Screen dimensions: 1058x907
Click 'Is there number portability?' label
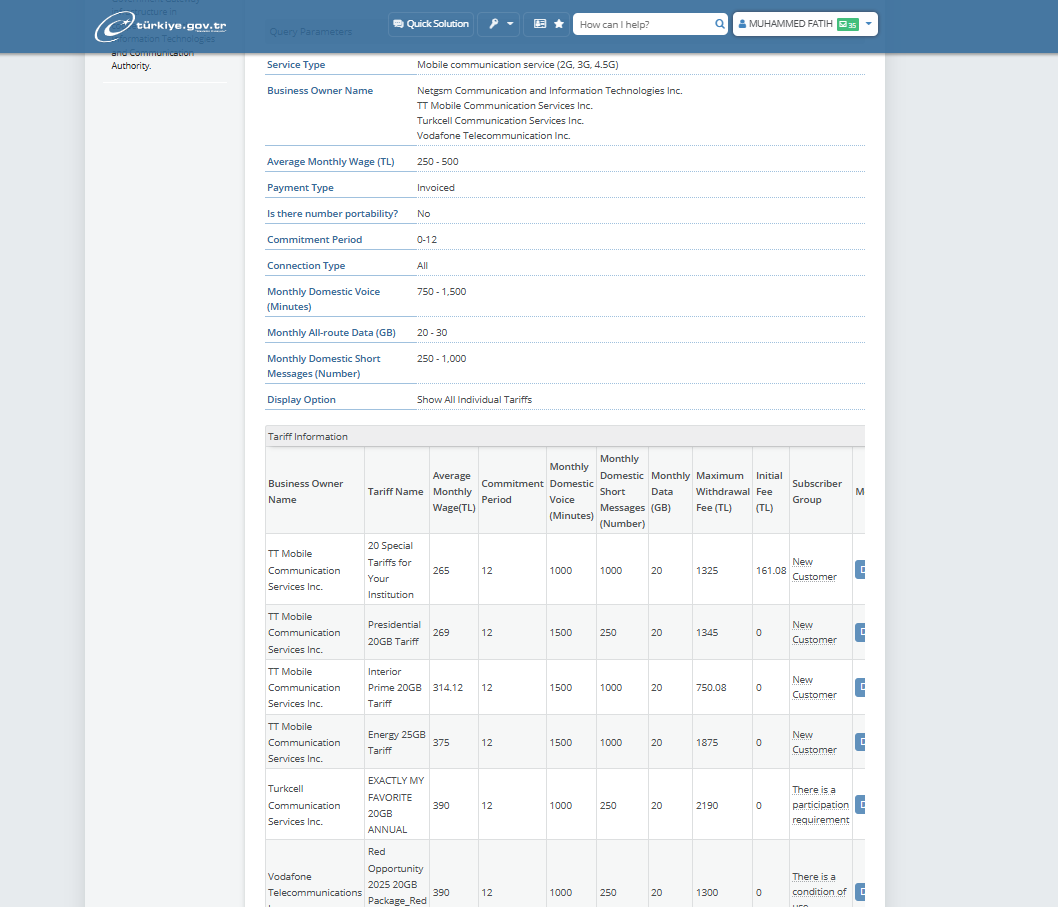[x=333, y=213]
